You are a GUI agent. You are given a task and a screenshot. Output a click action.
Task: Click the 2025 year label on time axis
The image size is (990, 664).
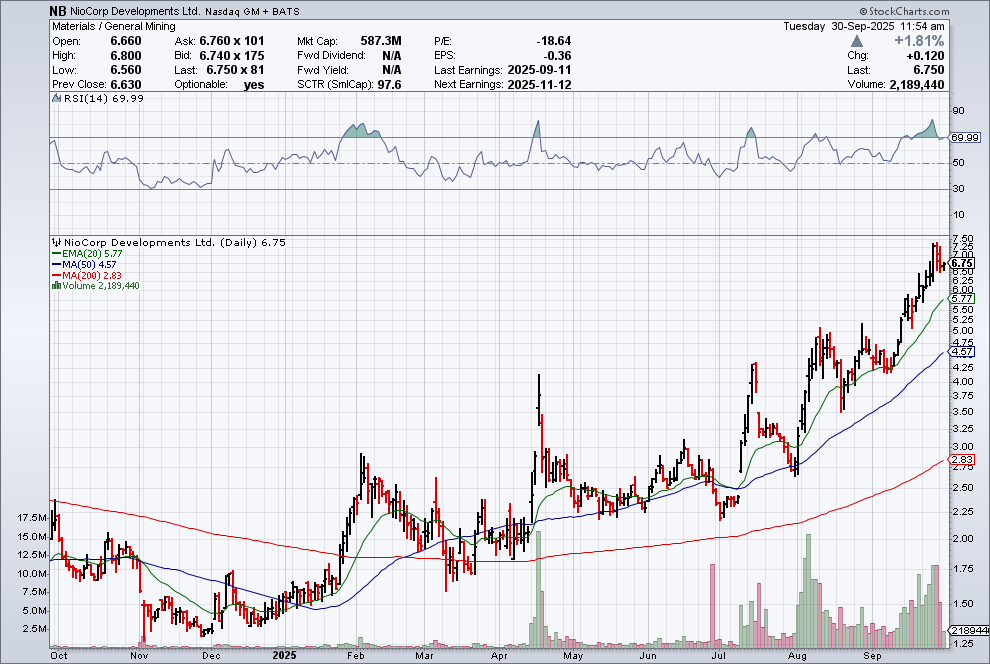pos(285,655)
